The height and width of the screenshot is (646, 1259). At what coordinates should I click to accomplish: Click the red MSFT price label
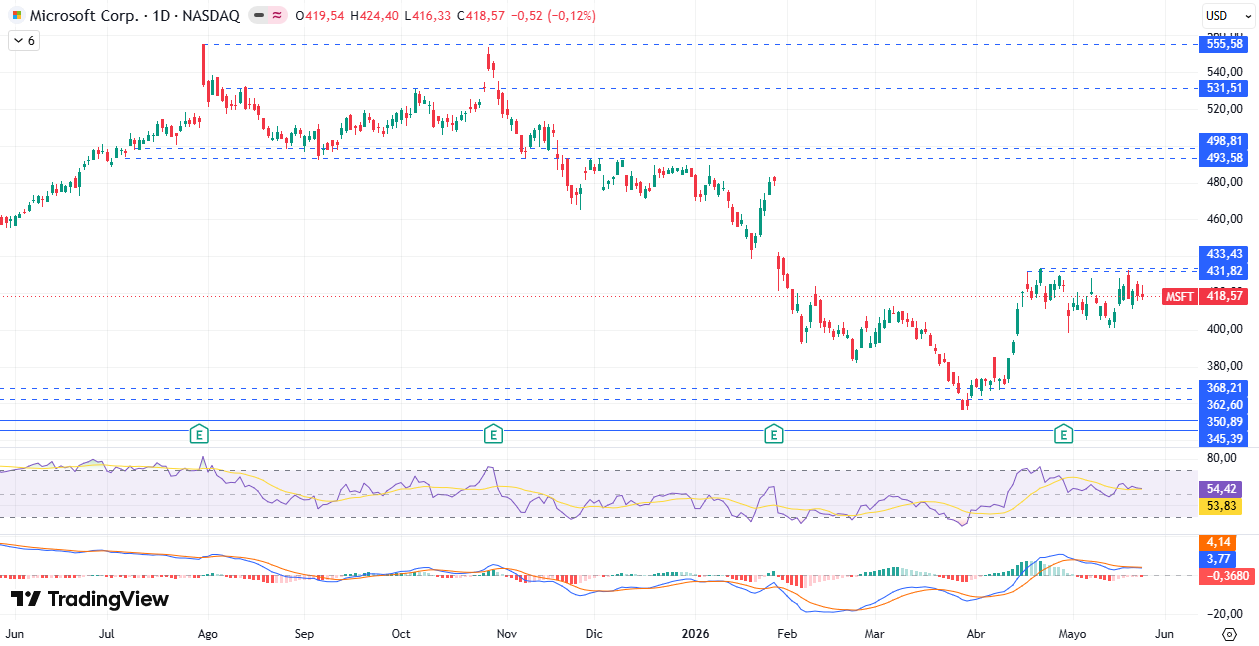(1180, 296)
